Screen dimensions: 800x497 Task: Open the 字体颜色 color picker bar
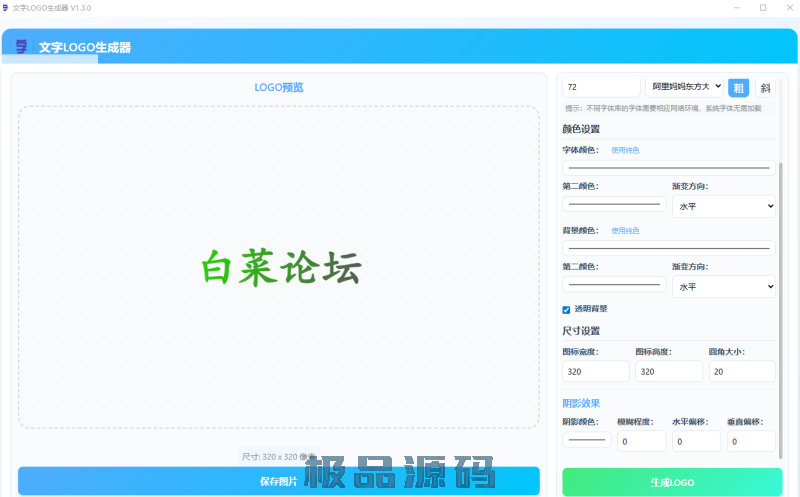point(668,168)
